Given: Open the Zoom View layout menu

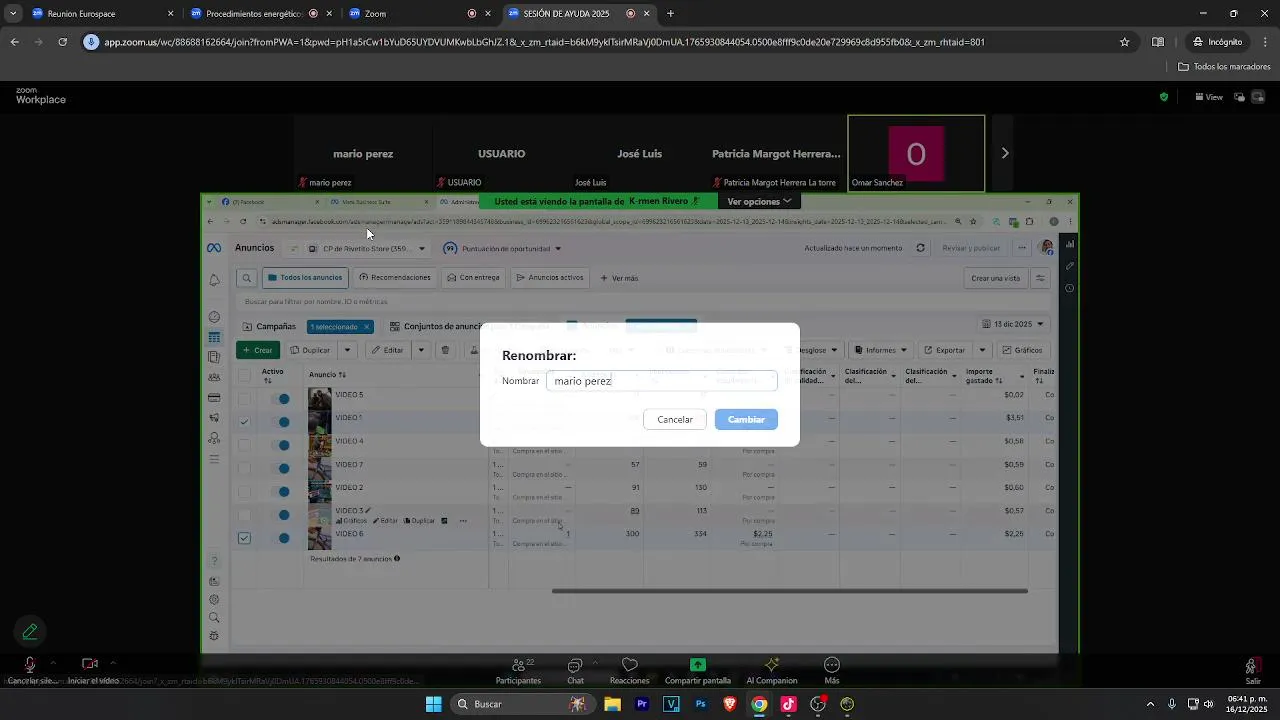Looking at the screenshot, I should (1209, 97).
